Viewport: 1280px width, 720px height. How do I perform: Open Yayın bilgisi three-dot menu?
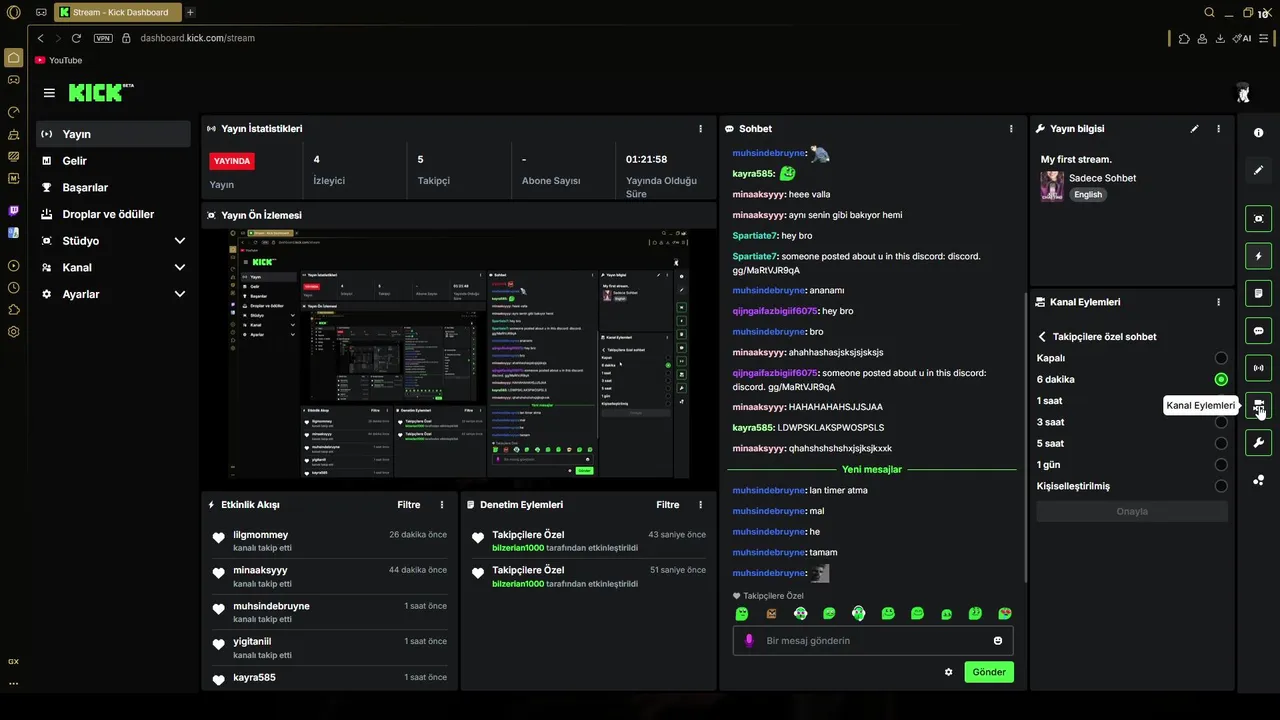(x=1218, y=129)
